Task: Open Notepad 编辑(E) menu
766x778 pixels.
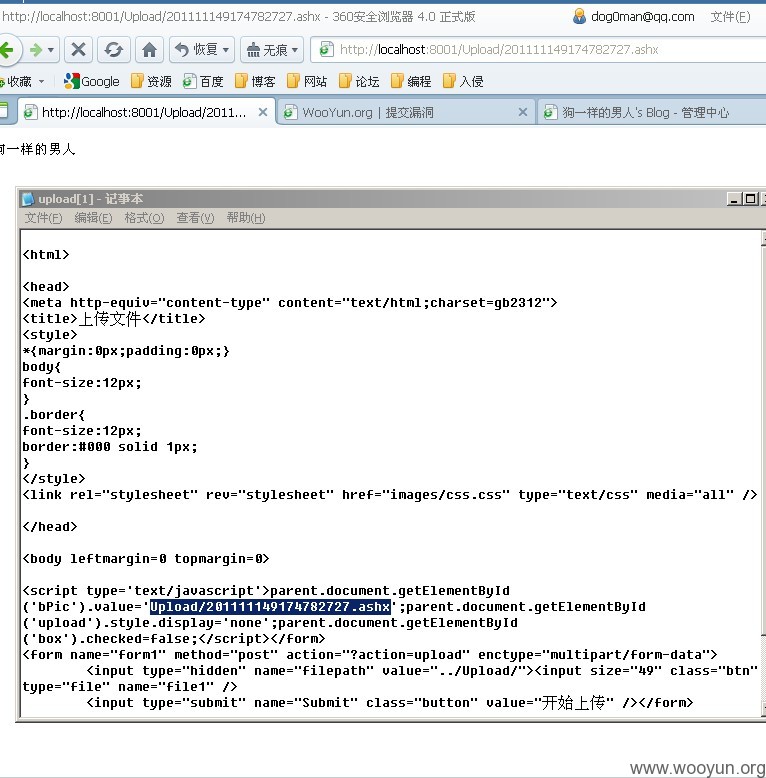Action: [x=93, y=218]
